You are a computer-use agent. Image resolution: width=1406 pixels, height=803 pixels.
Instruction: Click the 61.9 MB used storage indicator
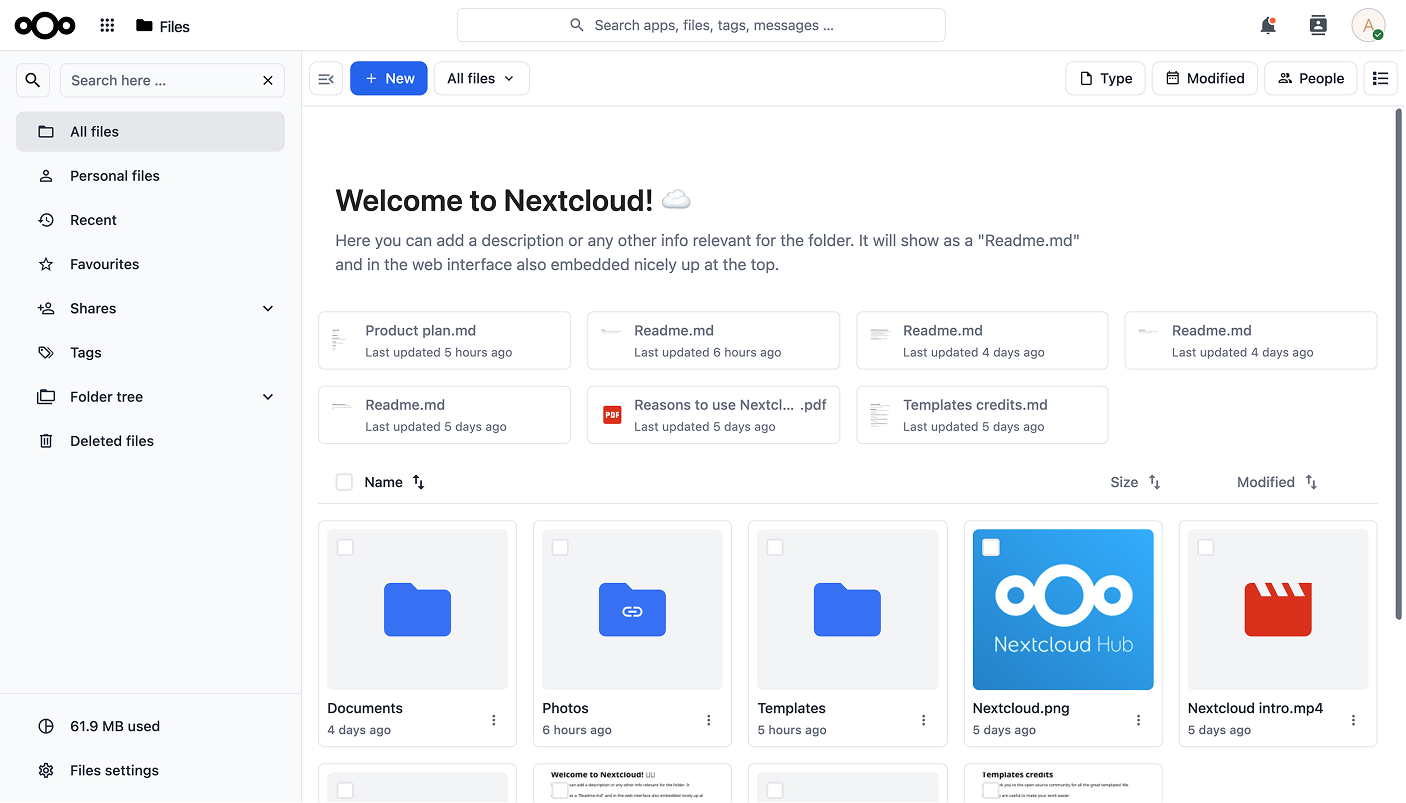click(x=150, y=727)
